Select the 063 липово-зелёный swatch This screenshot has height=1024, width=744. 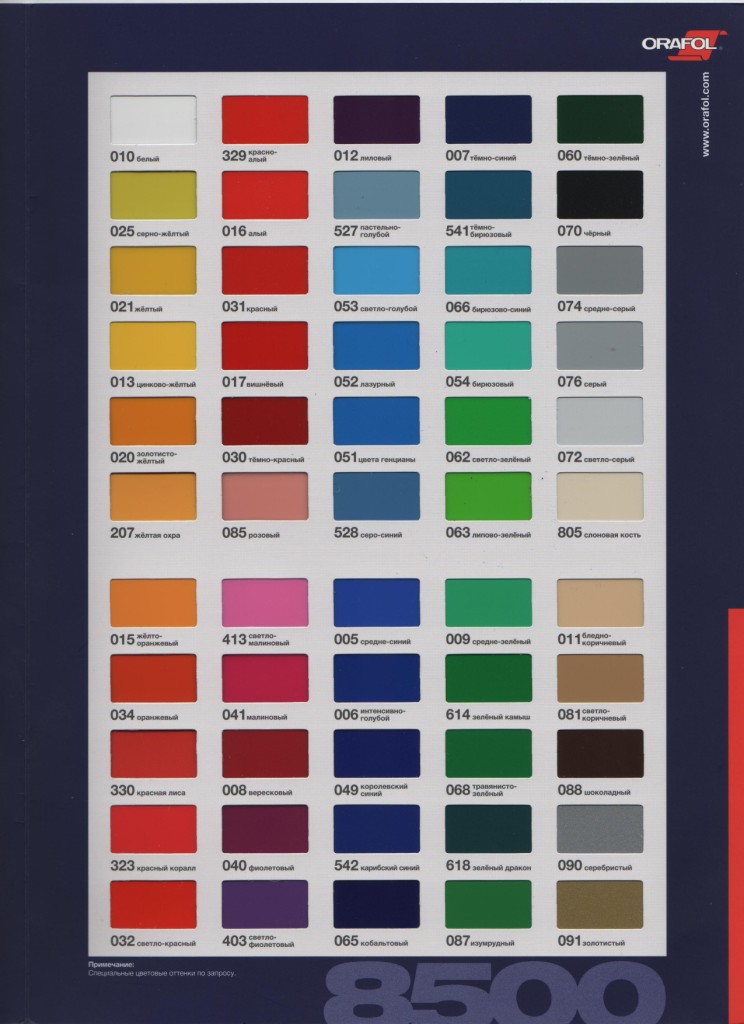tap(488, 496)
